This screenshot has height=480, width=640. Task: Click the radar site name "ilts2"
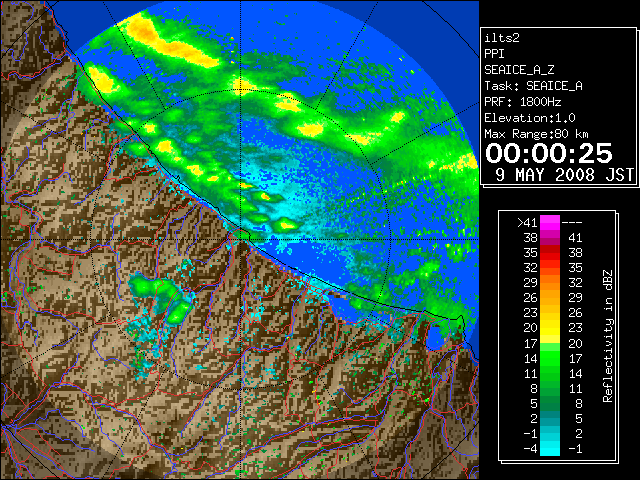pyautogui.click(x=502, y=38)
